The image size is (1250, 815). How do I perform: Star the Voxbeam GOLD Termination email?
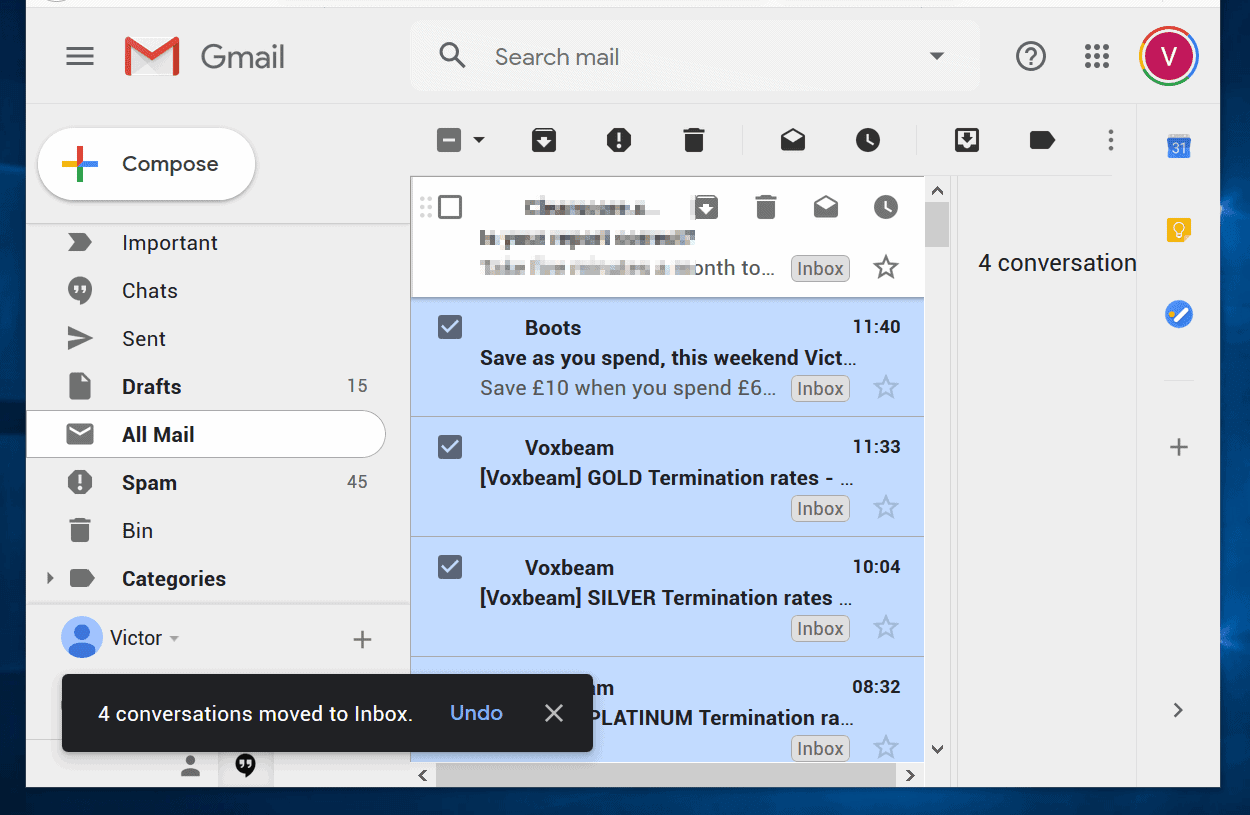point(886,508)
